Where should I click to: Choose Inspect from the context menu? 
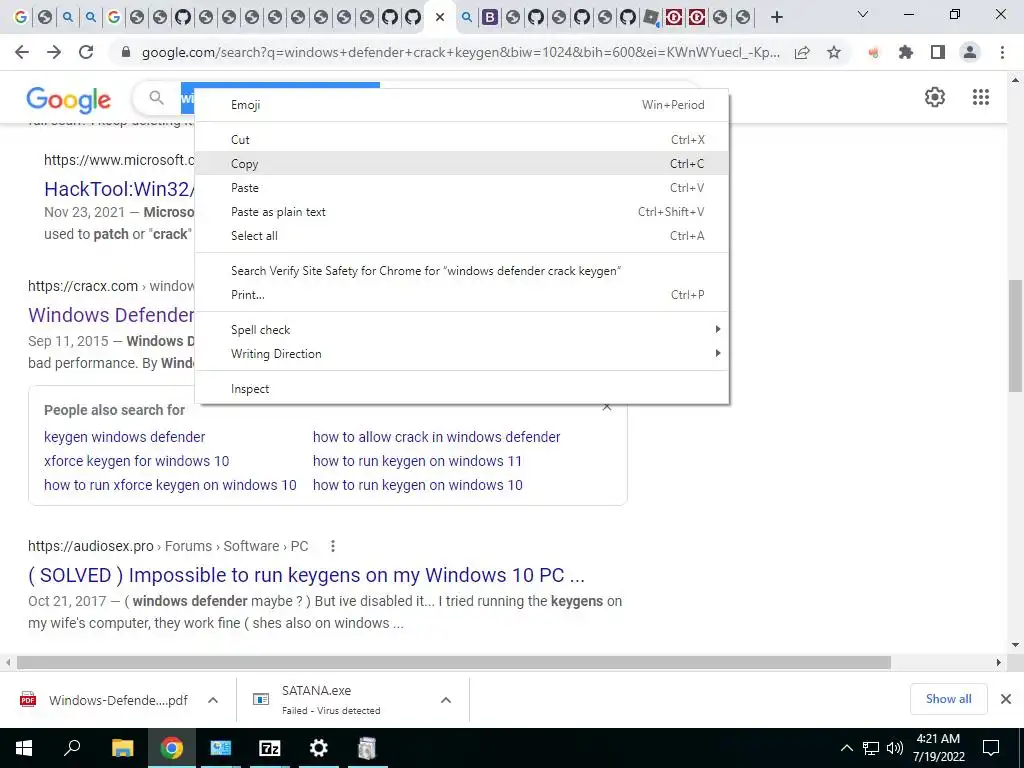[x=462, y=389]
